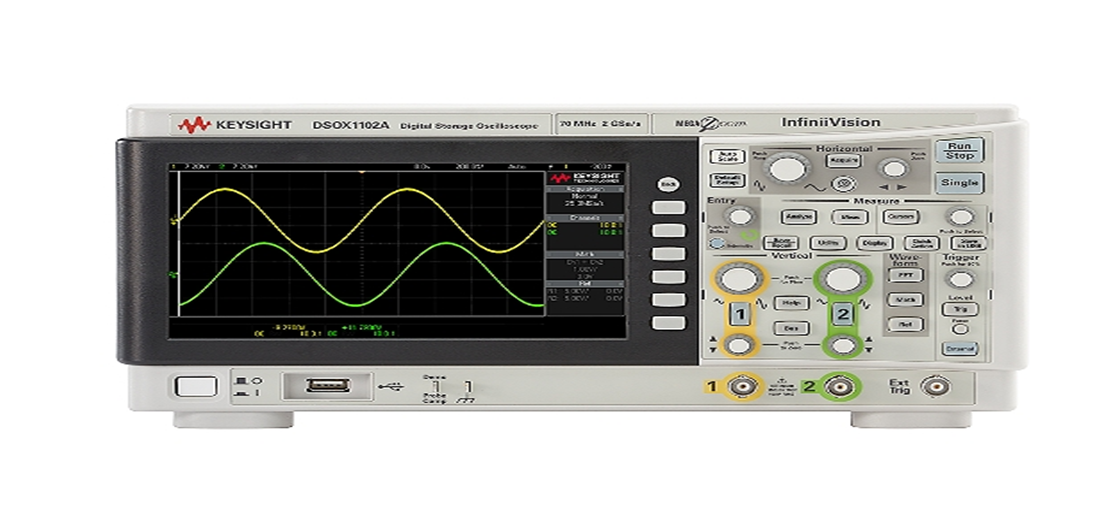This screenshot has height=521, width=1117.
Task: Click the fifth softkey beside screen
Action: 668,299
